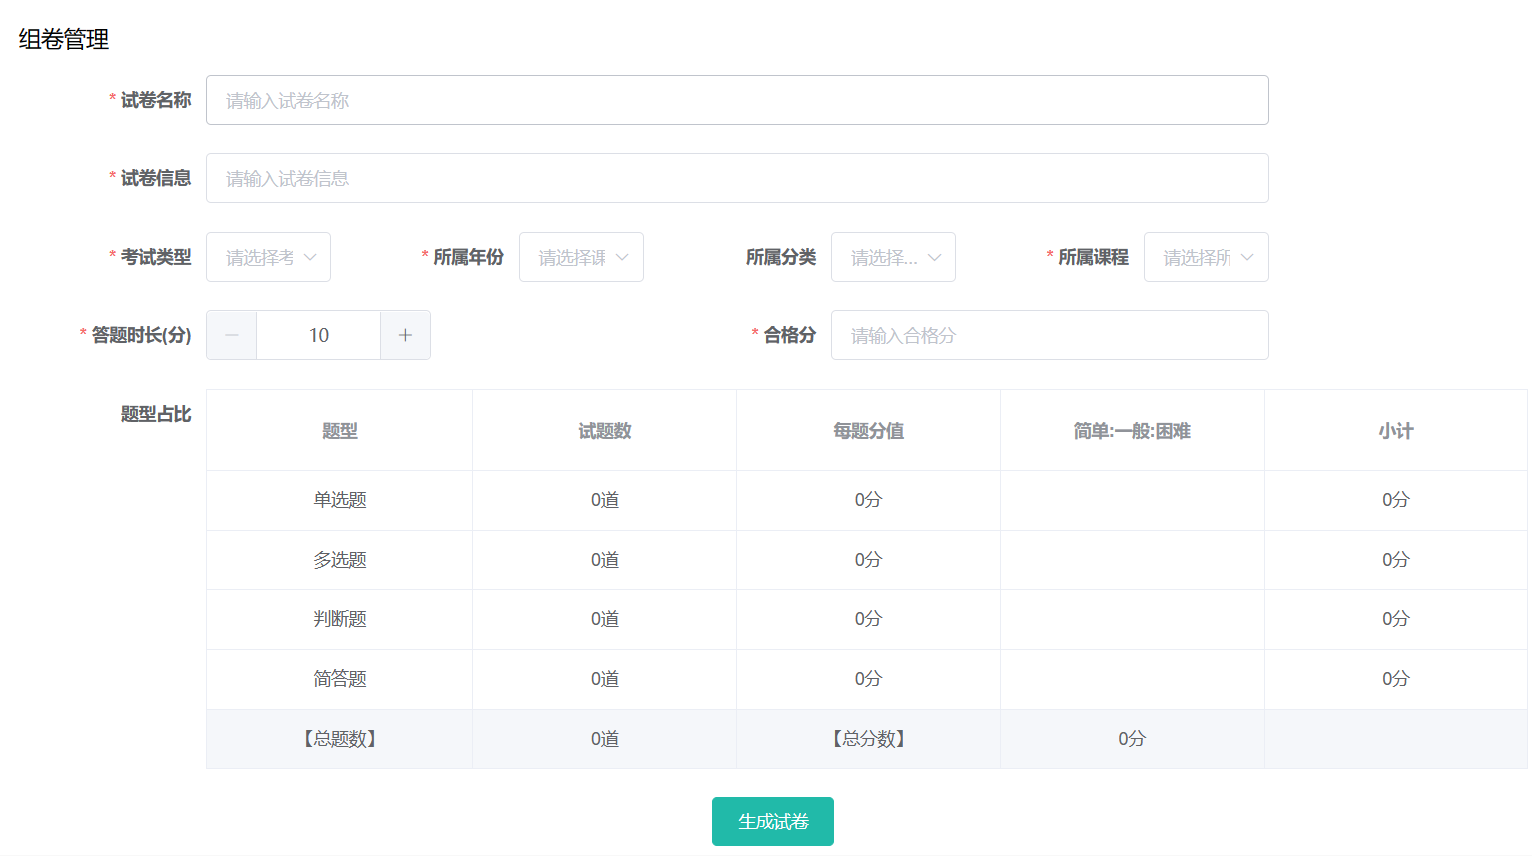Click 简答题 subtotal 0分

1396,679
